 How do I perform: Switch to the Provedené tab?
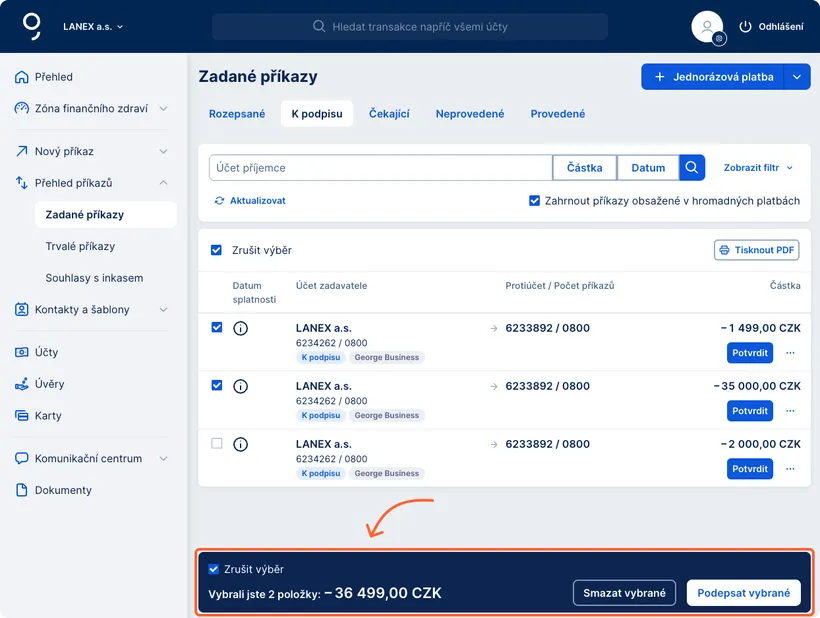tap(557, 114)
